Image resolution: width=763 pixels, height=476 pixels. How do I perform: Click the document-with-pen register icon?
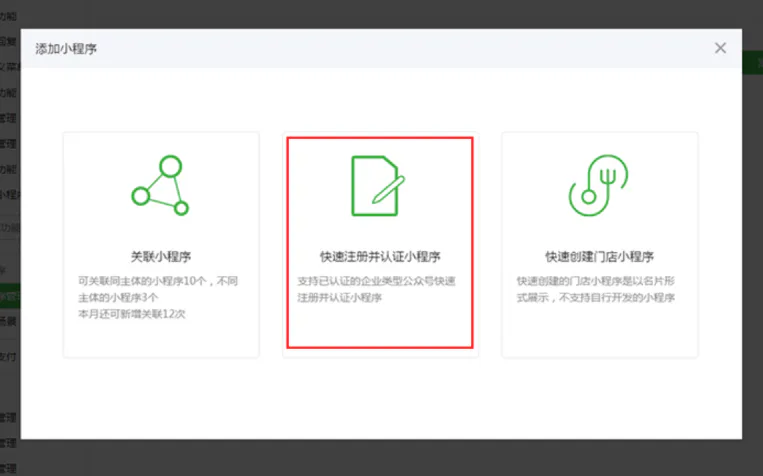point(378,186)
